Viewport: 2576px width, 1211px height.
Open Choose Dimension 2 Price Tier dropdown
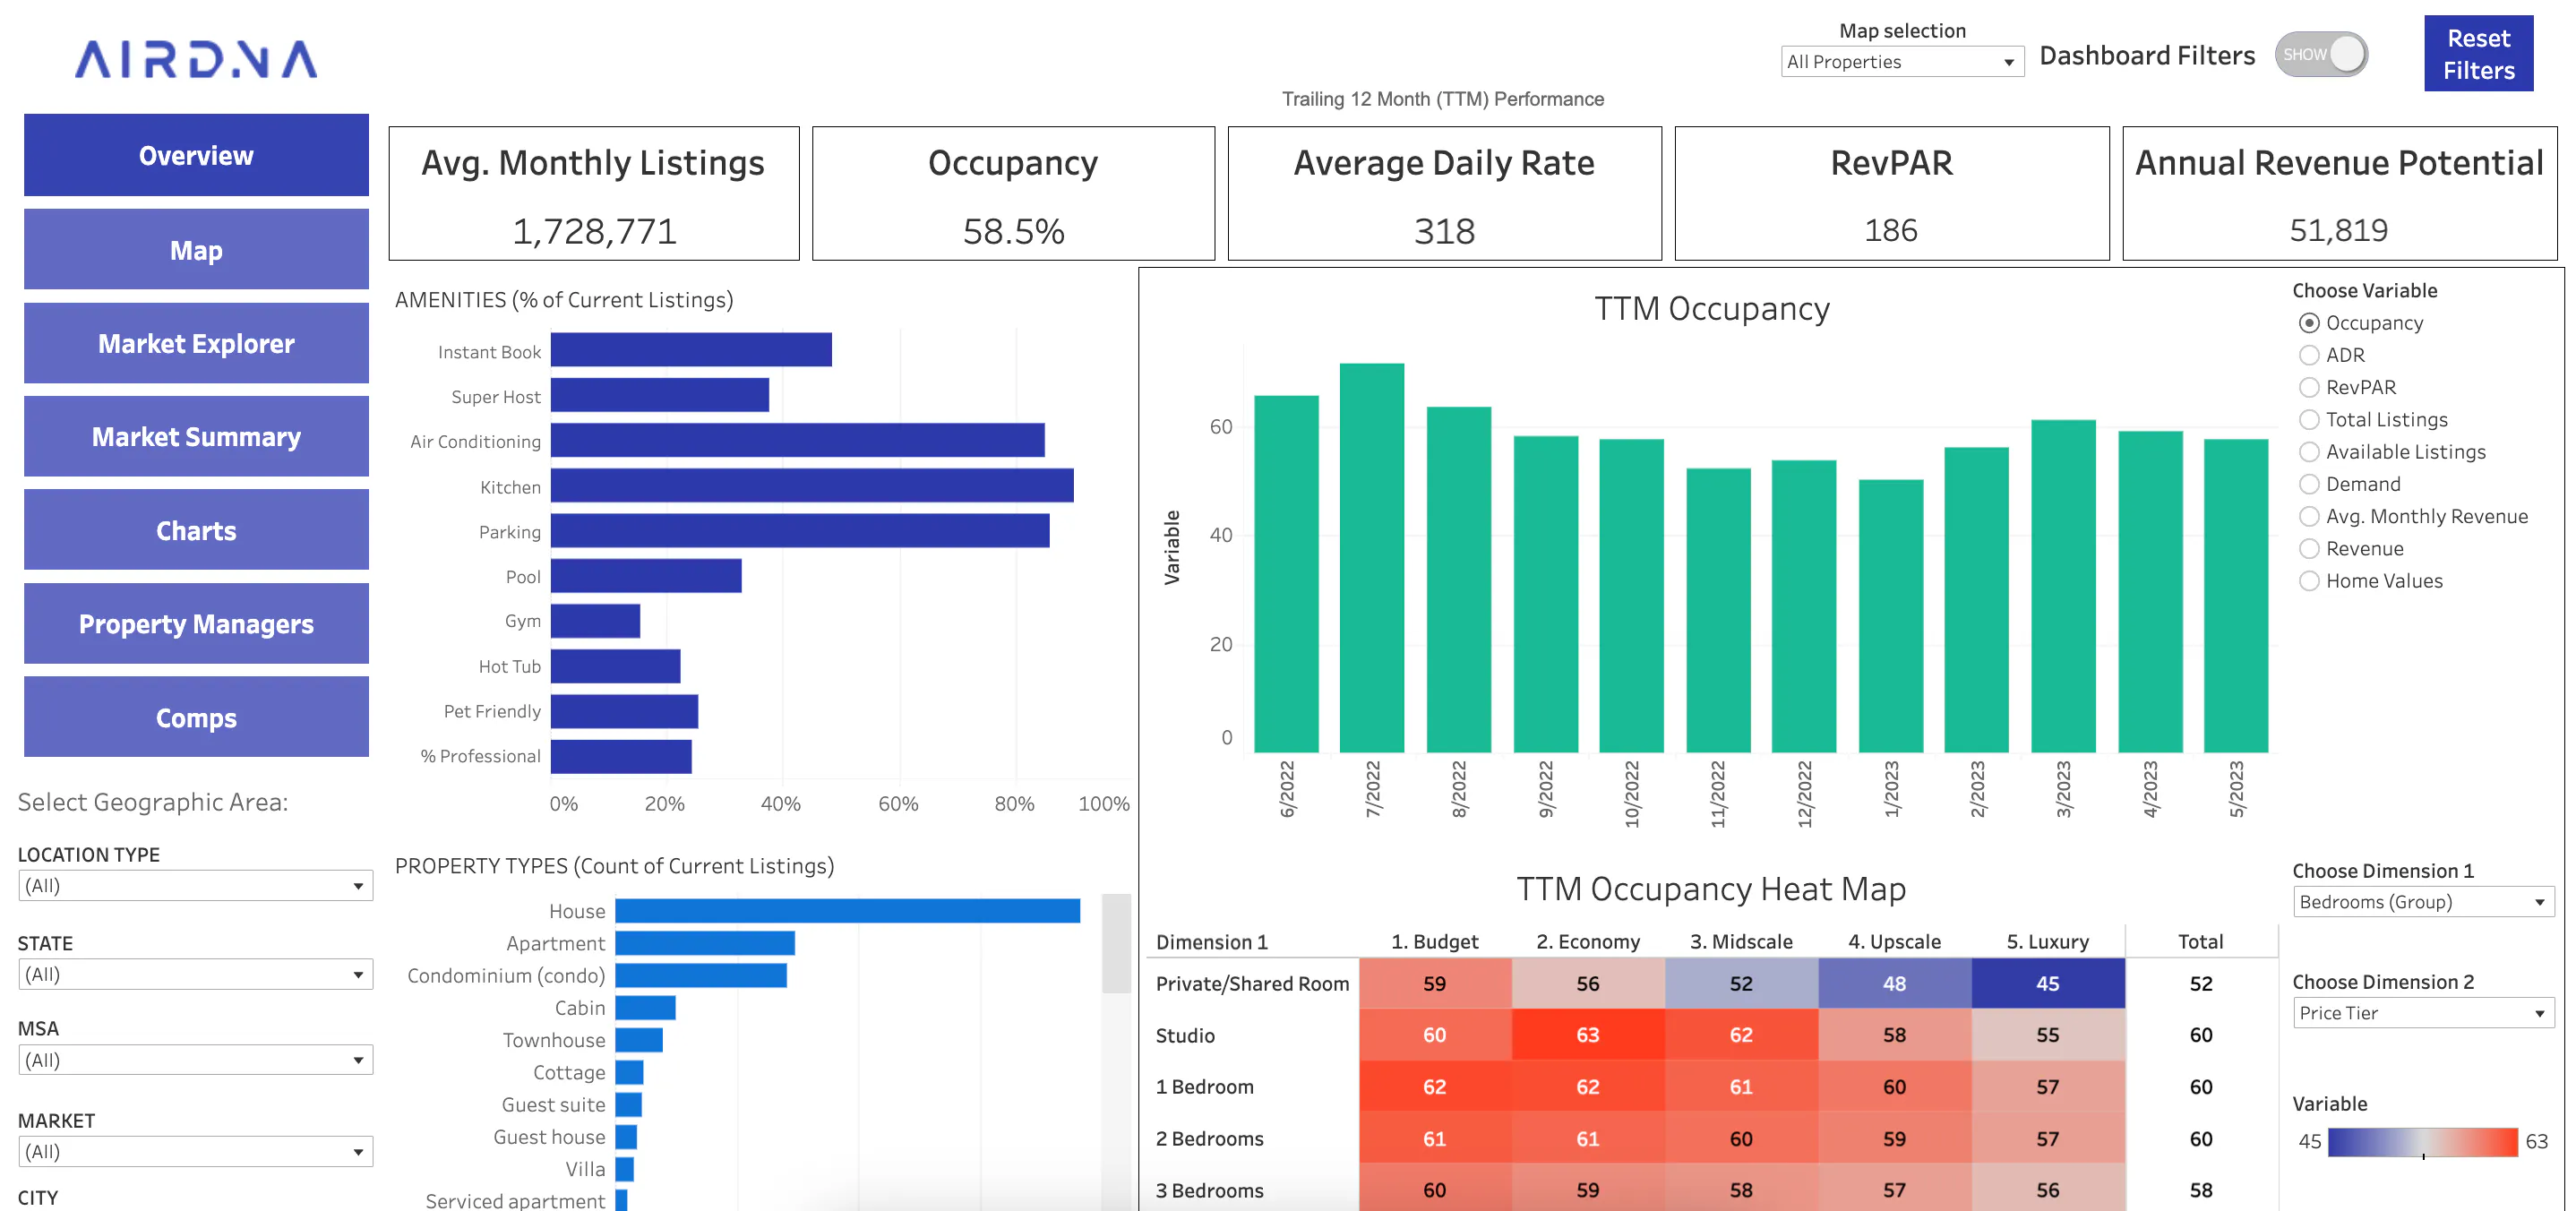coord(2423,1013)
